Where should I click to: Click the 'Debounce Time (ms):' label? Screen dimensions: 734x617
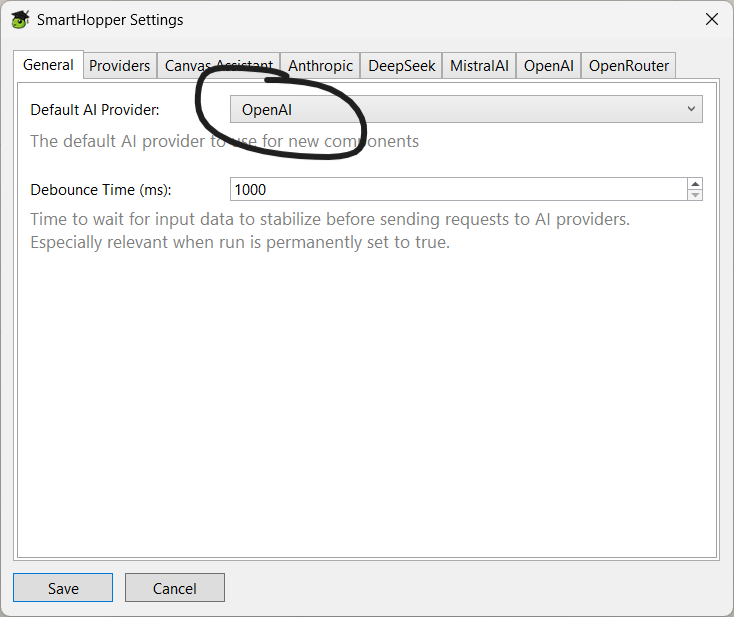pos(101,190)
